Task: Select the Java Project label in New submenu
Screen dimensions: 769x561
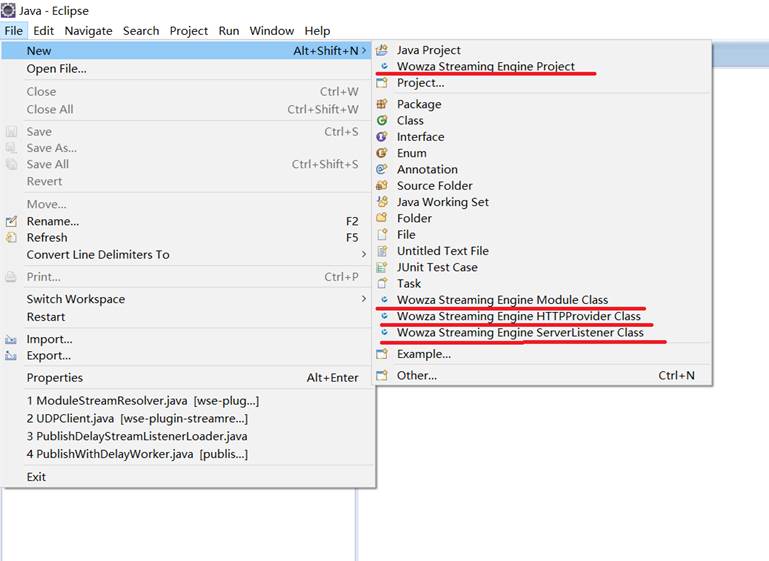Action: point(429,50)
